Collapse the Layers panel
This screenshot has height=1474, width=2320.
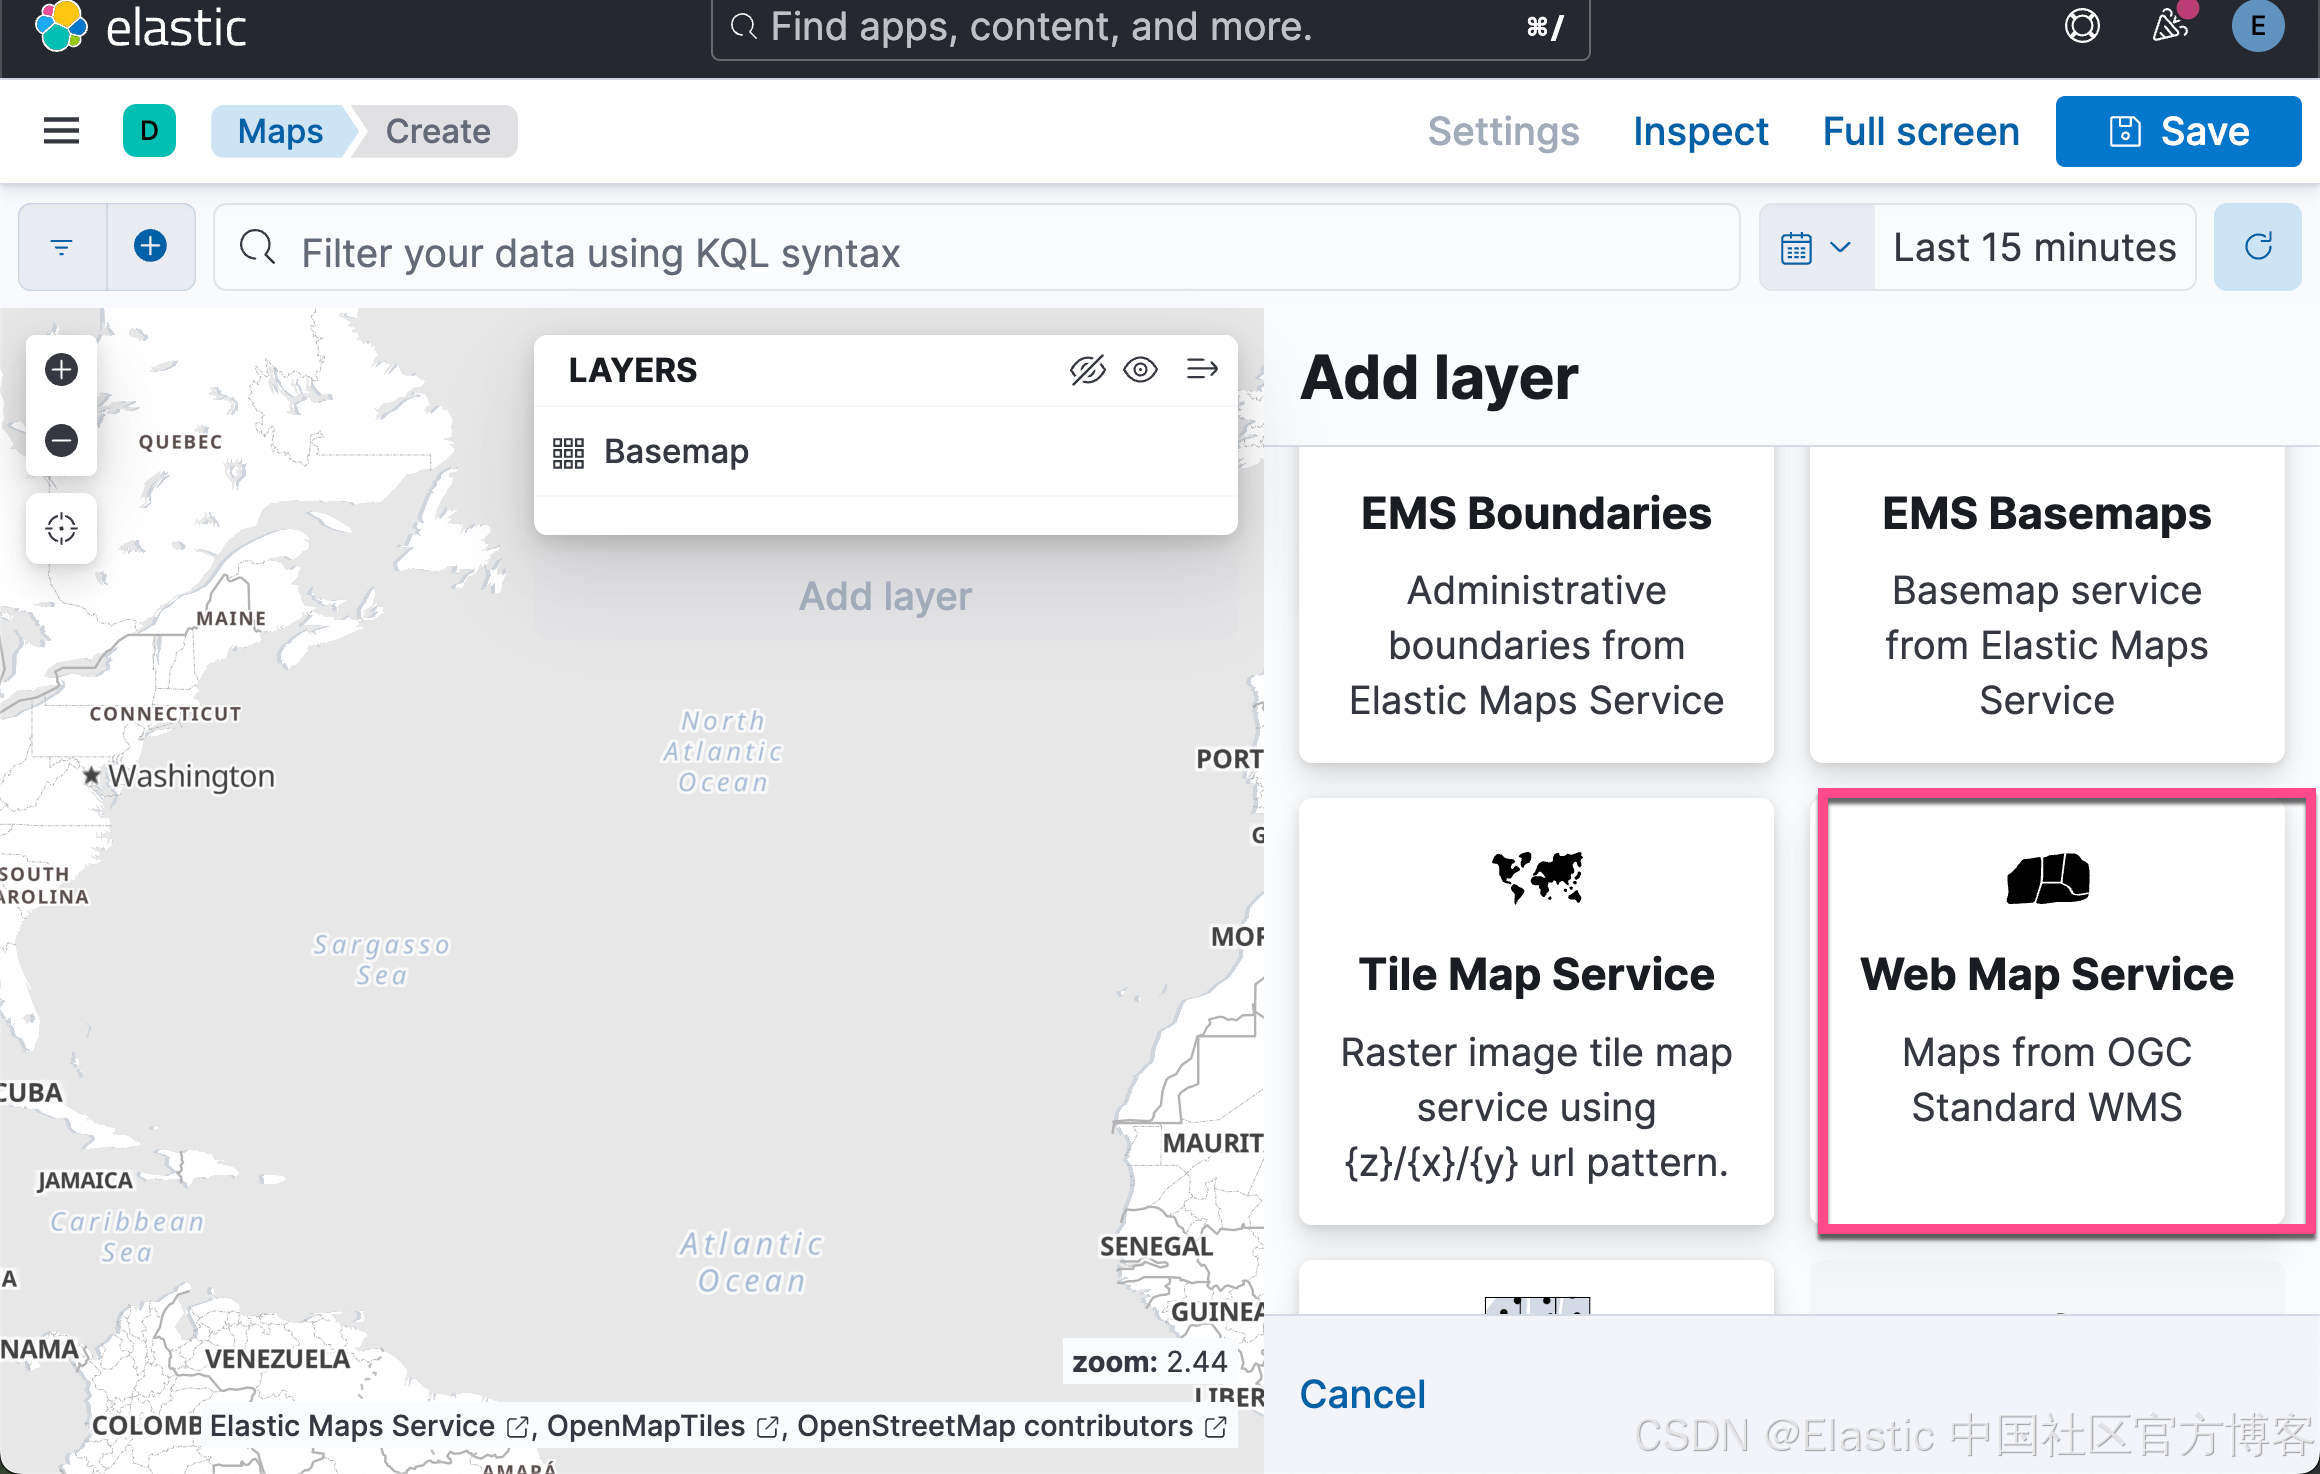click(1201, 370)
